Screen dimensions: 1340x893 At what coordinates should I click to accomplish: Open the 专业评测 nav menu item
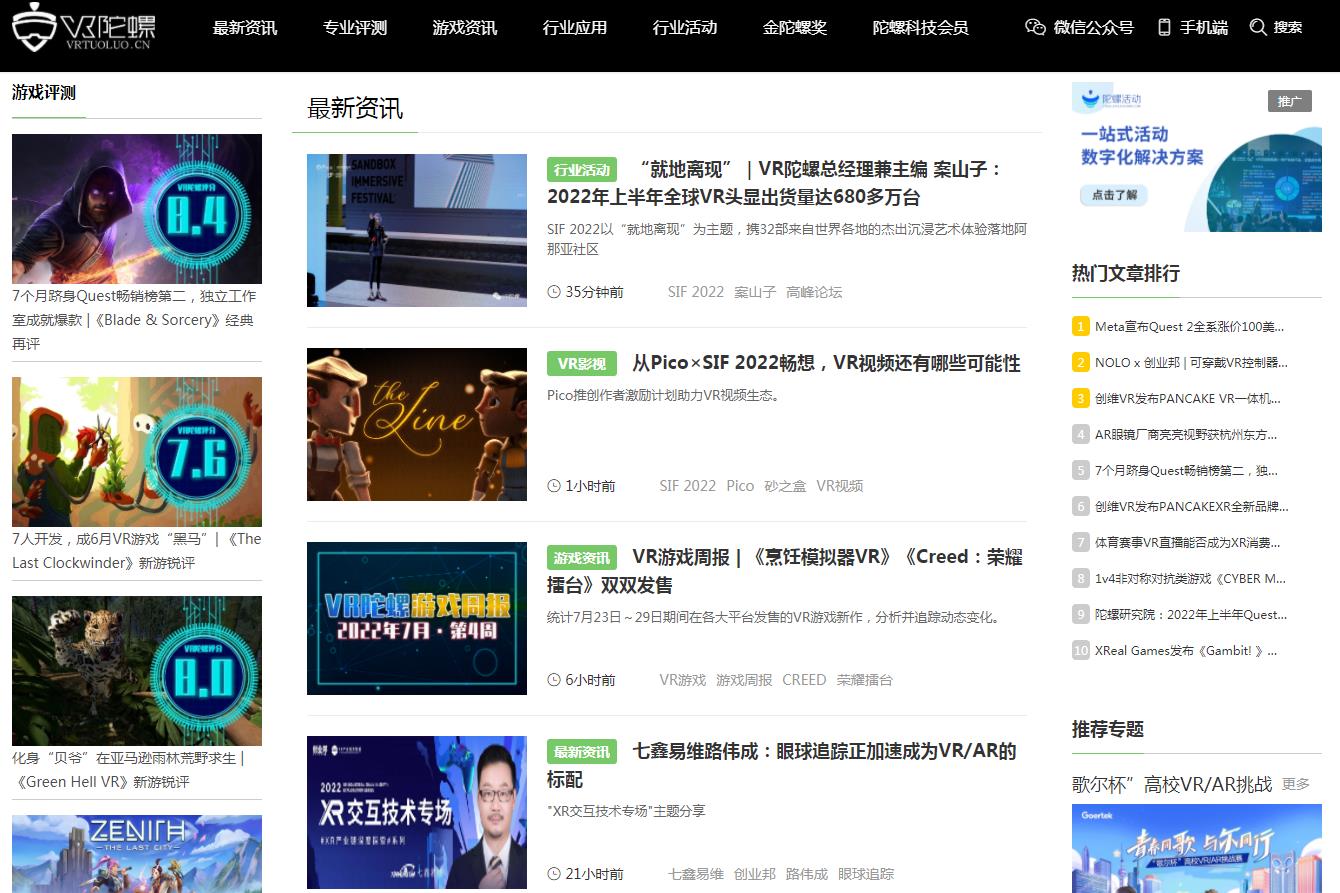[355, 28]
